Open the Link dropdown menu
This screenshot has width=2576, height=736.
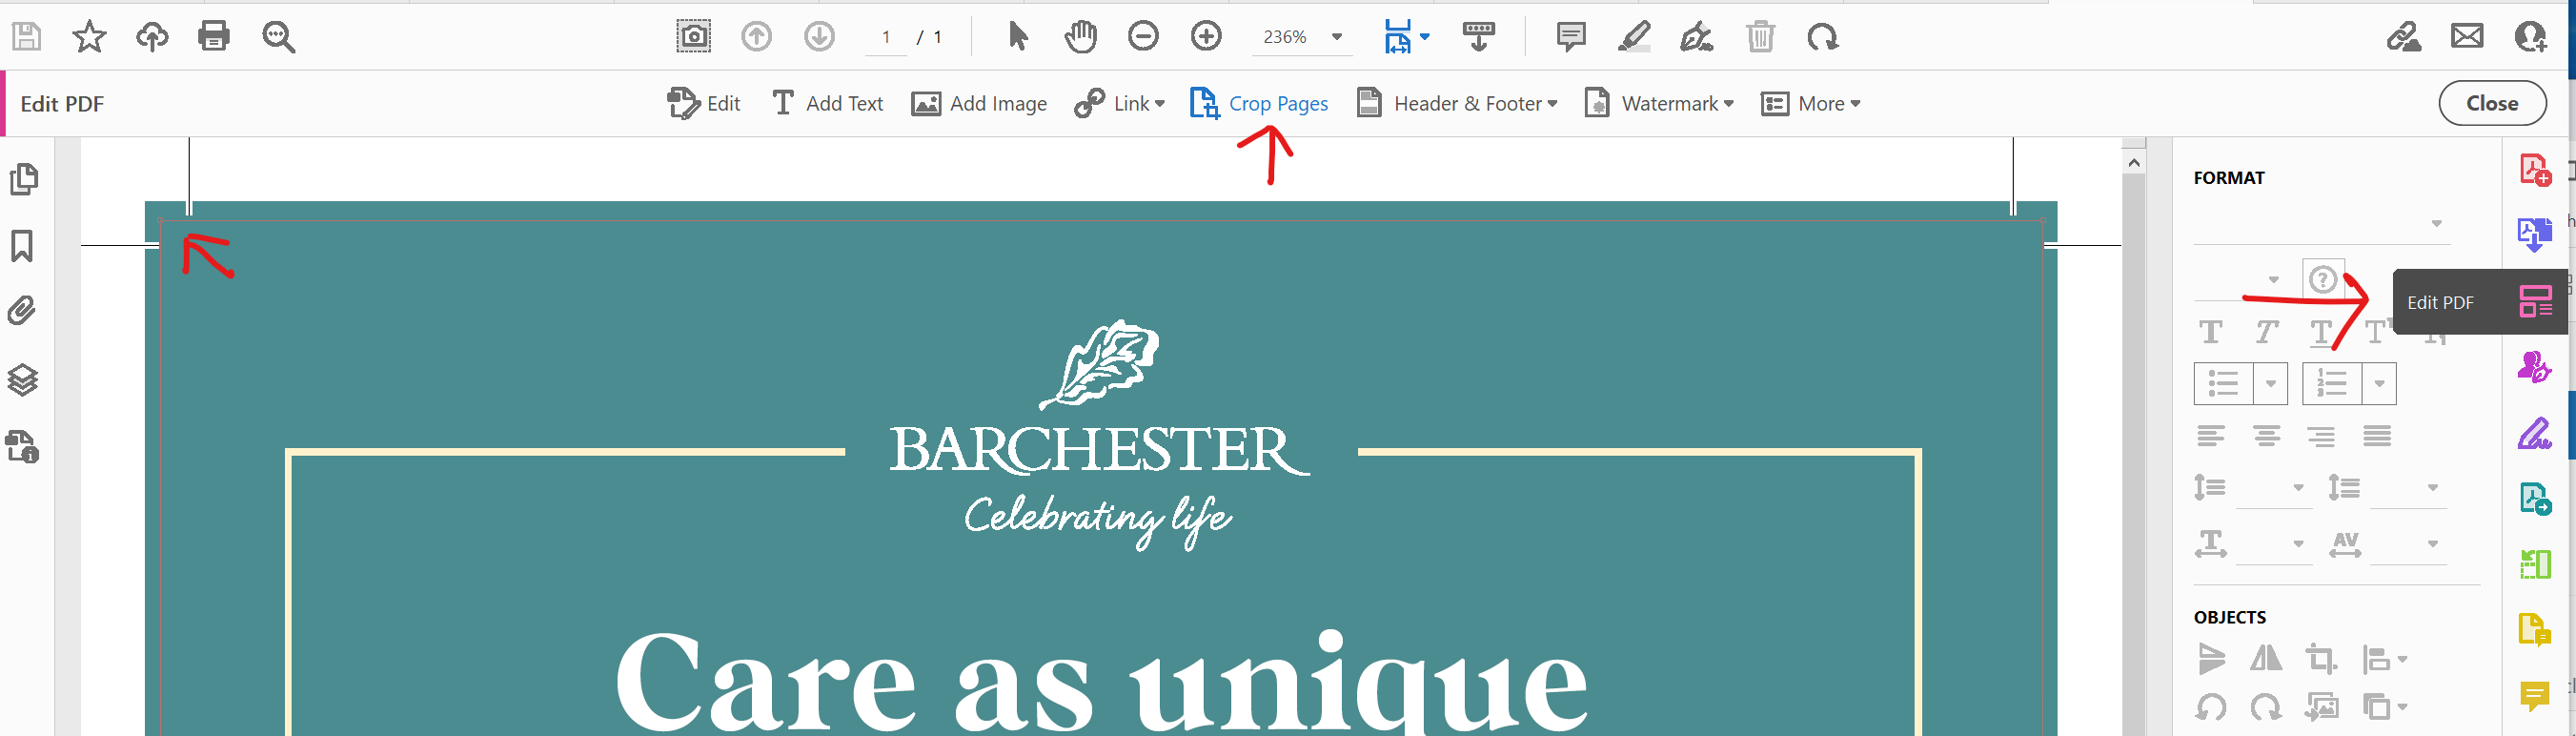pos(1120,103)
